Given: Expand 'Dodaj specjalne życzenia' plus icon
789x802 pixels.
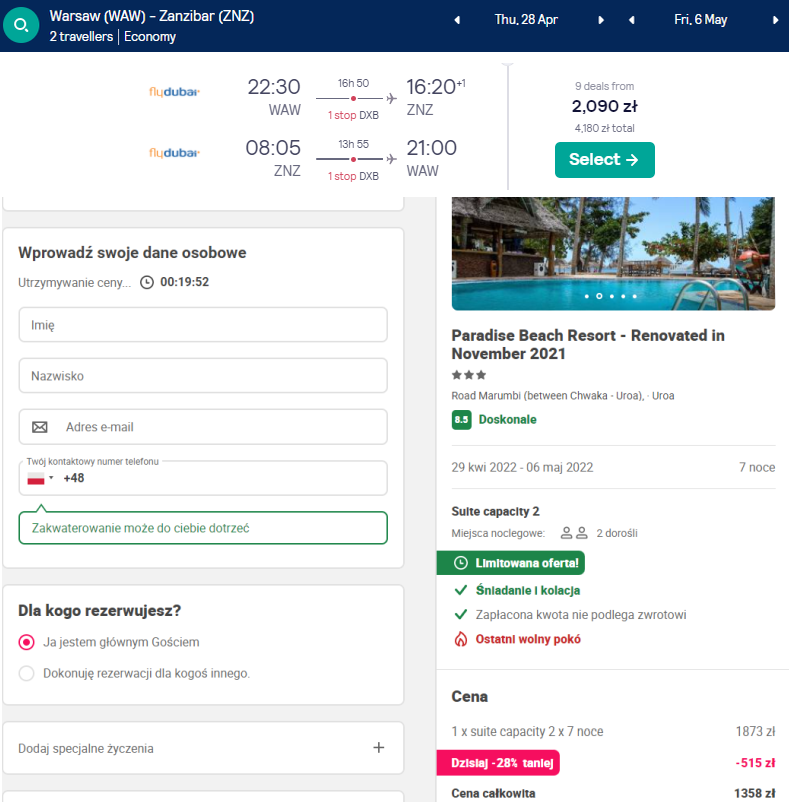Looking at the screenshot, I should [378, 747].
